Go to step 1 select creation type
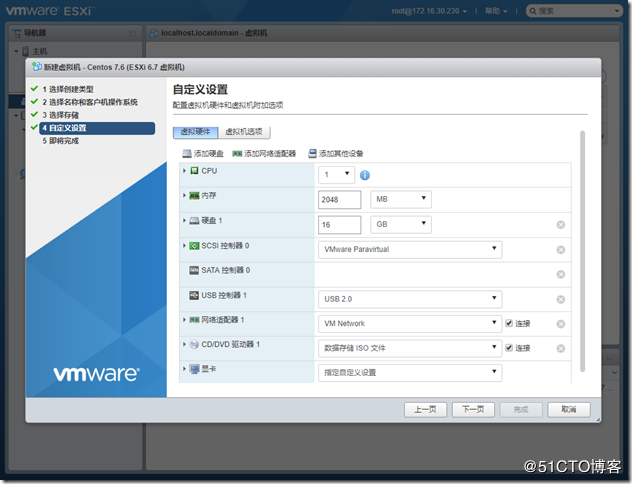Viewport: 632px width, 484px height. tap(68, 89)
